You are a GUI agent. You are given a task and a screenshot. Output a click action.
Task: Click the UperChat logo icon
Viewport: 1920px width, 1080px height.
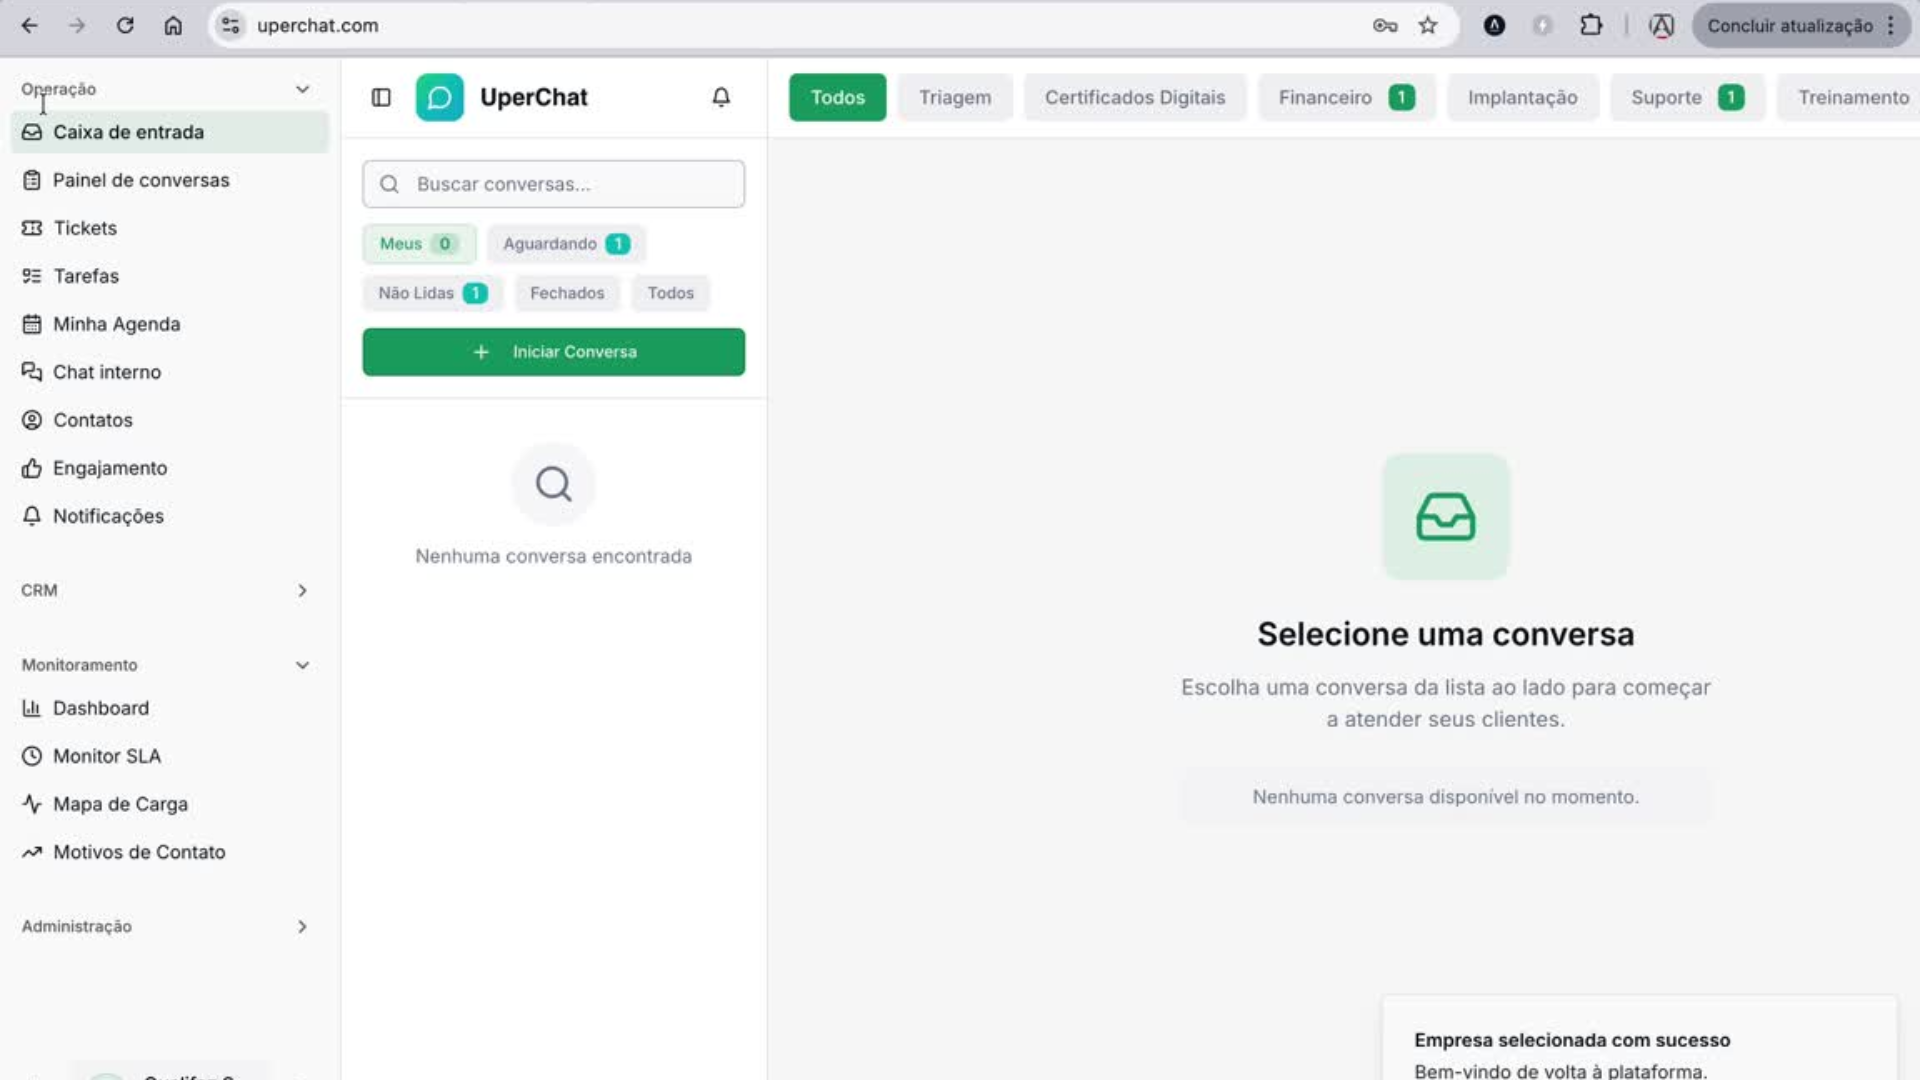tap(440, 97)
